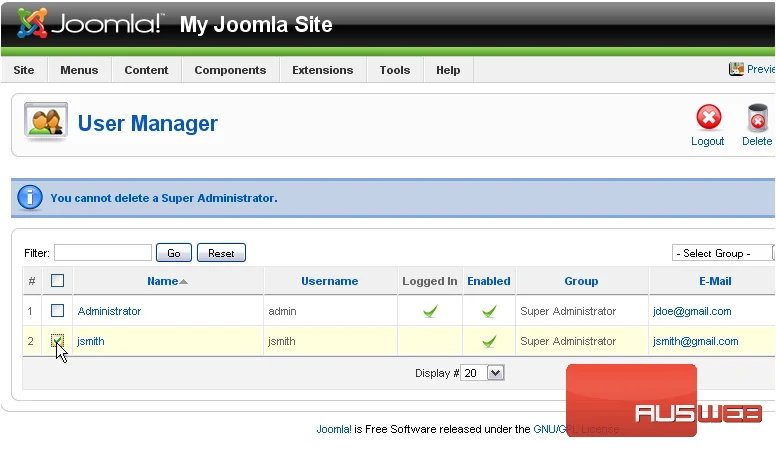Screen dimensions: 776x450
Task: Click into the Filter text field
Action: tap(103, 252)
